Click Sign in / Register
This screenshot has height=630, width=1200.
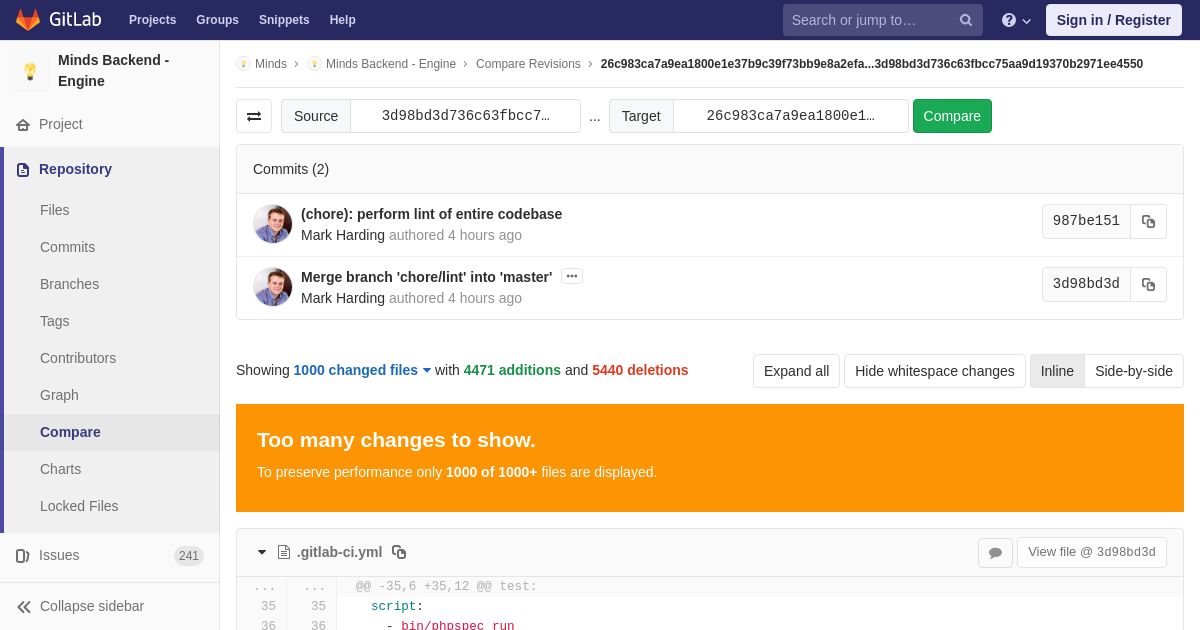tap(1113, 20)
